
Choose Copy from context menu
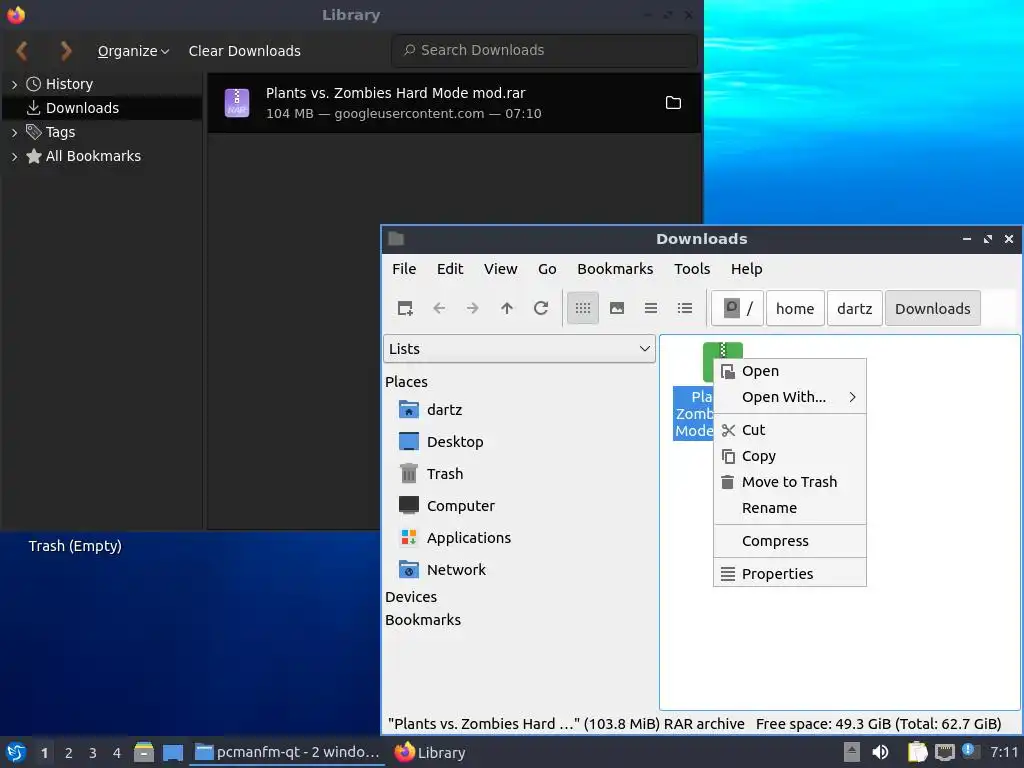pyautogui.click(x=790, y=456)
